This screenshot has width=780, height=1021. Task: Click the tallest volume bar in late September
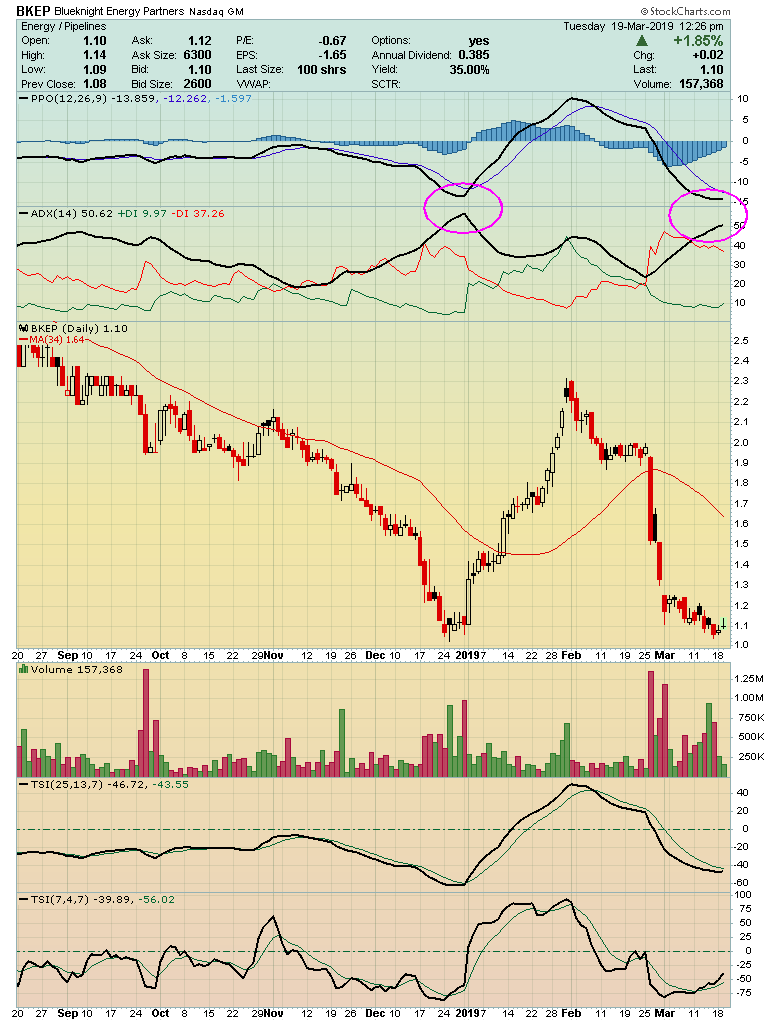pyautogui.click(x=146, y=723)
